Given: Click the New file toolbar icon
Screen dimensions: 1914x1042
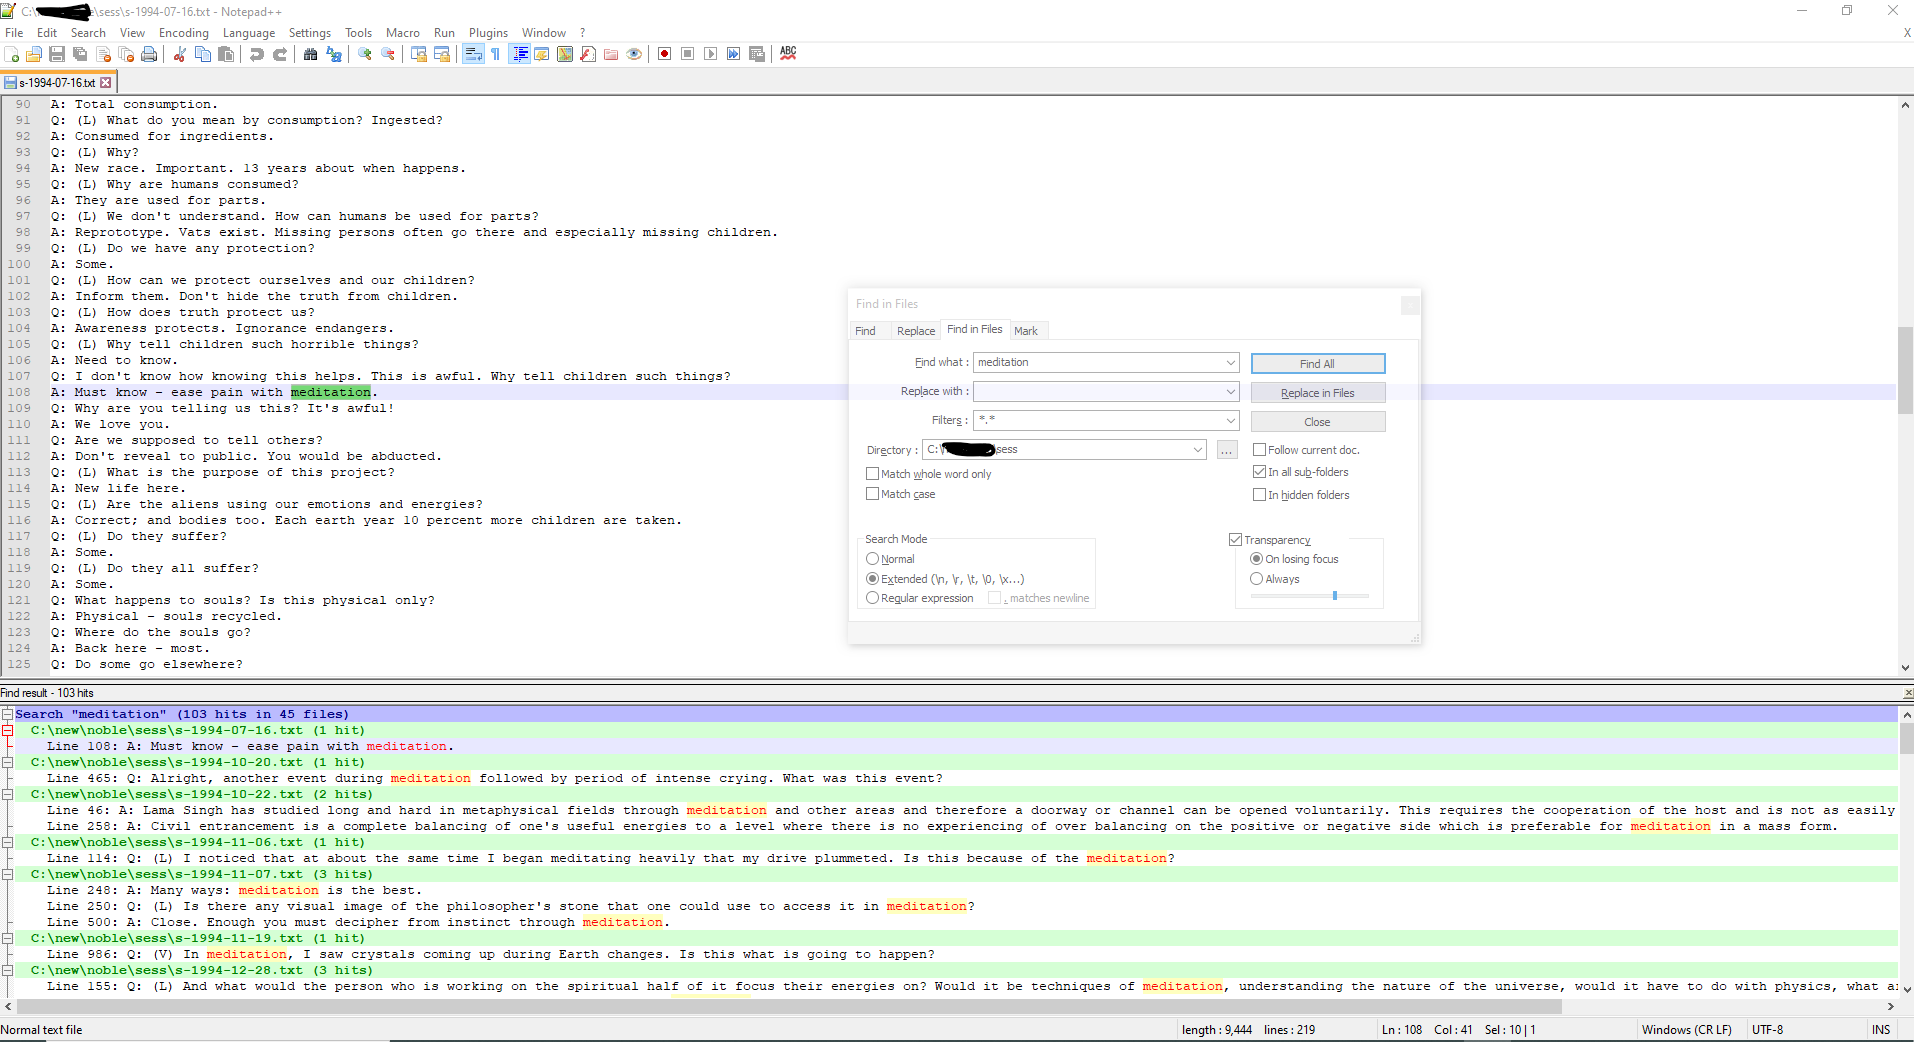Looking at the screenshot, I should point(12,54).
